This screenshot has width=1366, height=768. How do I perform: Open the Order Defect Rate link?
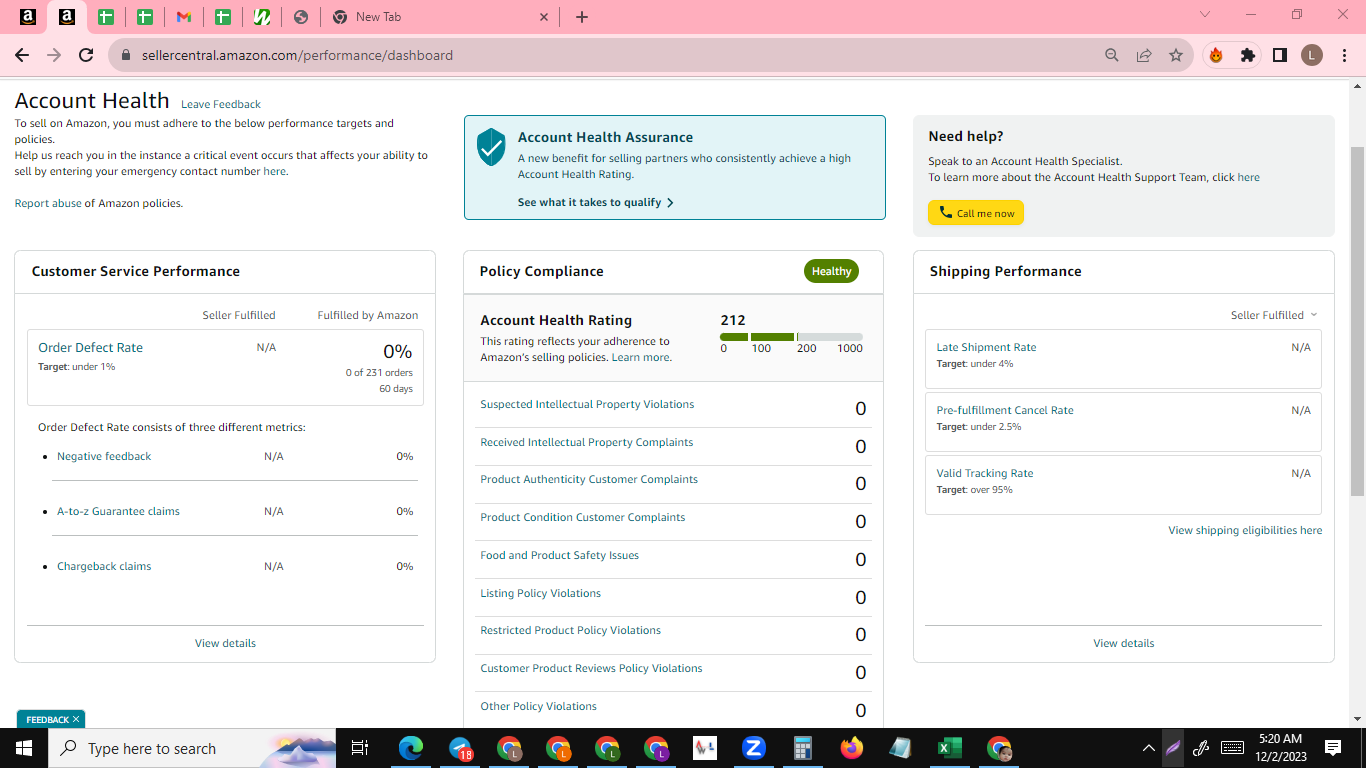[x=90, y=348]
